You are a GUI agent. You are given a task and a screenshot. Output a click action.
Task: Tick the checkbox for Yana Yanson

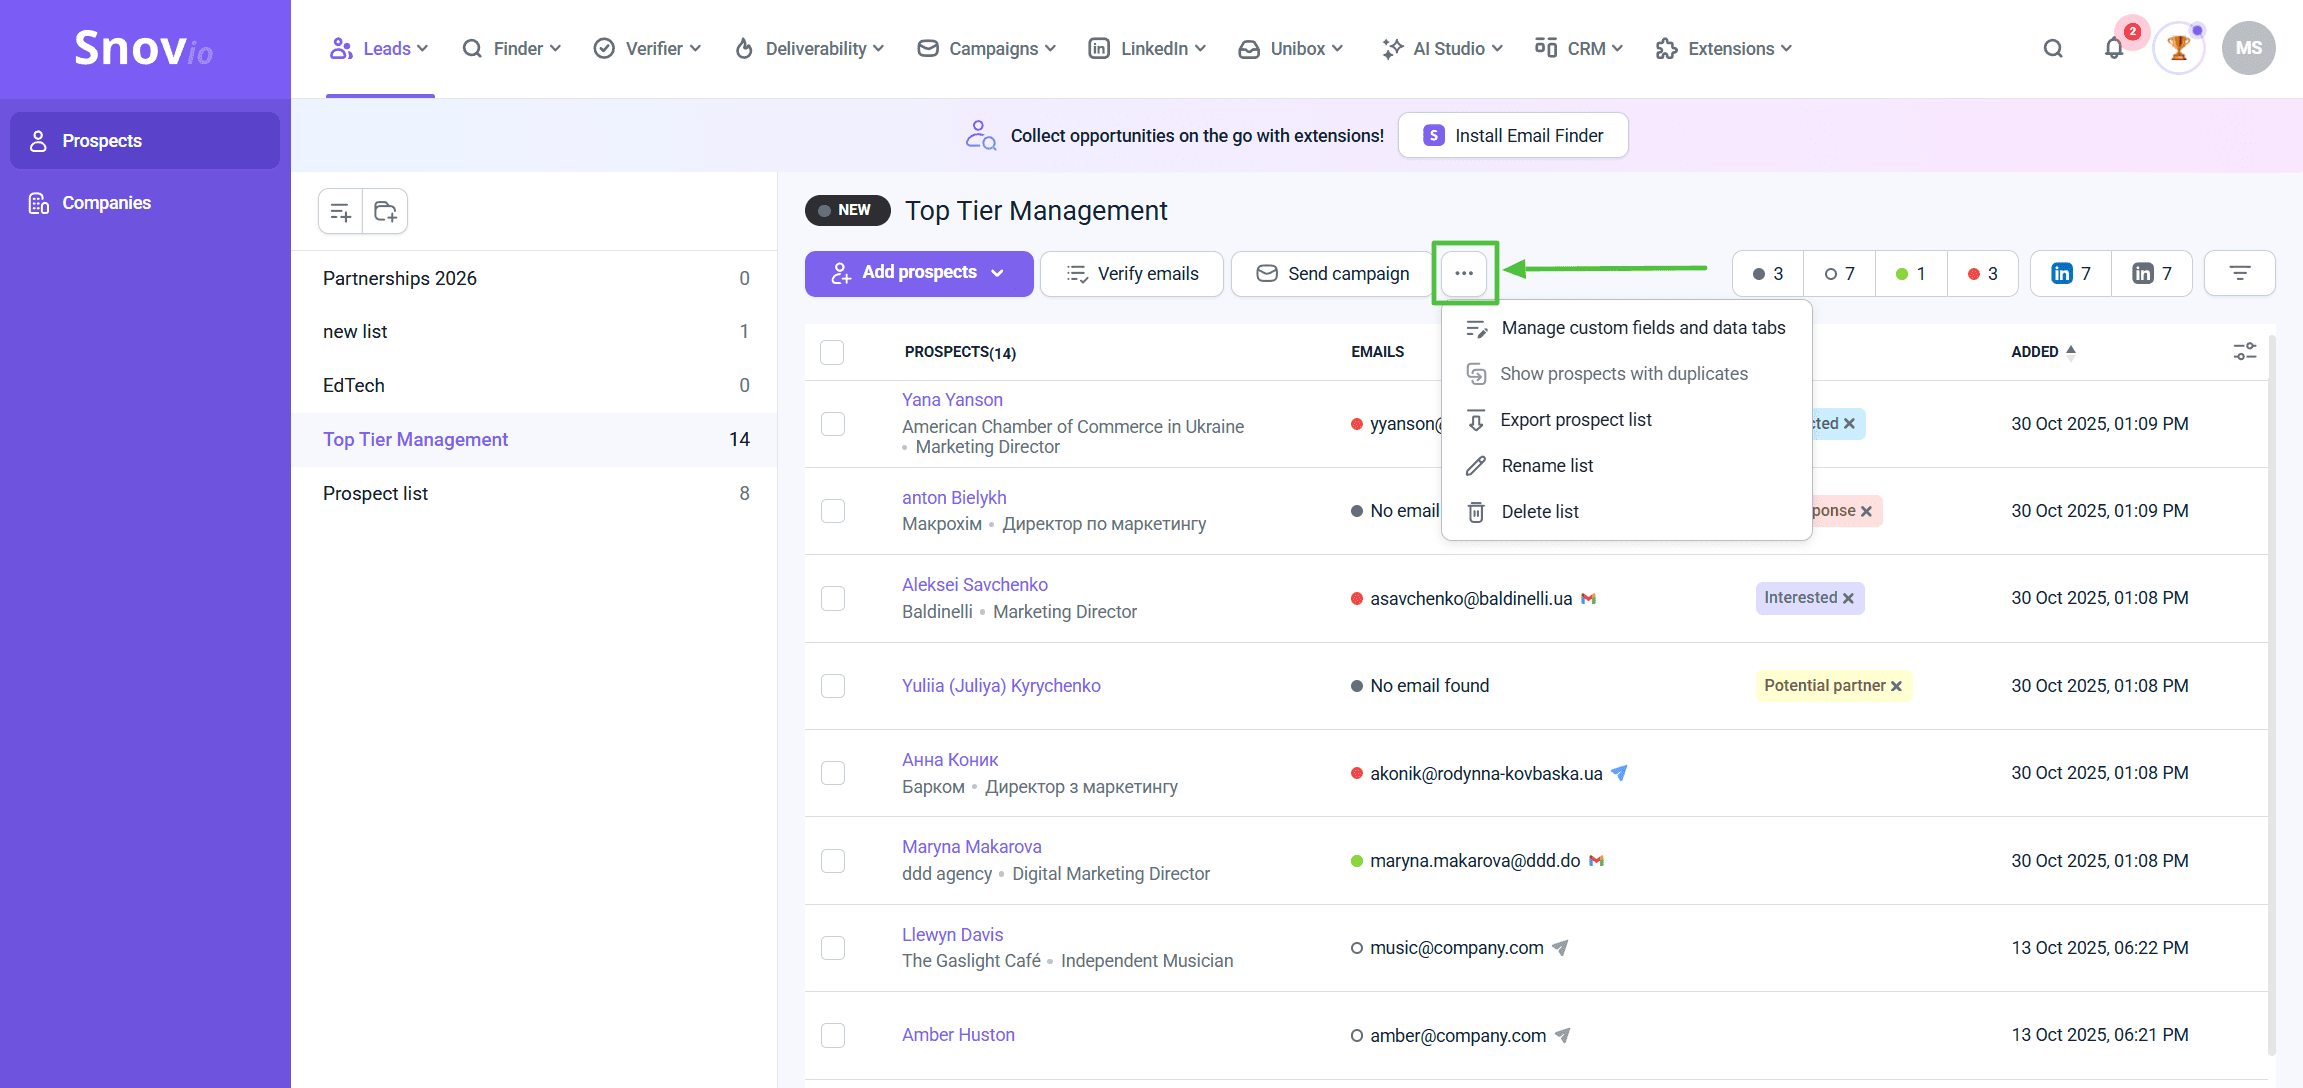point(832,424)
